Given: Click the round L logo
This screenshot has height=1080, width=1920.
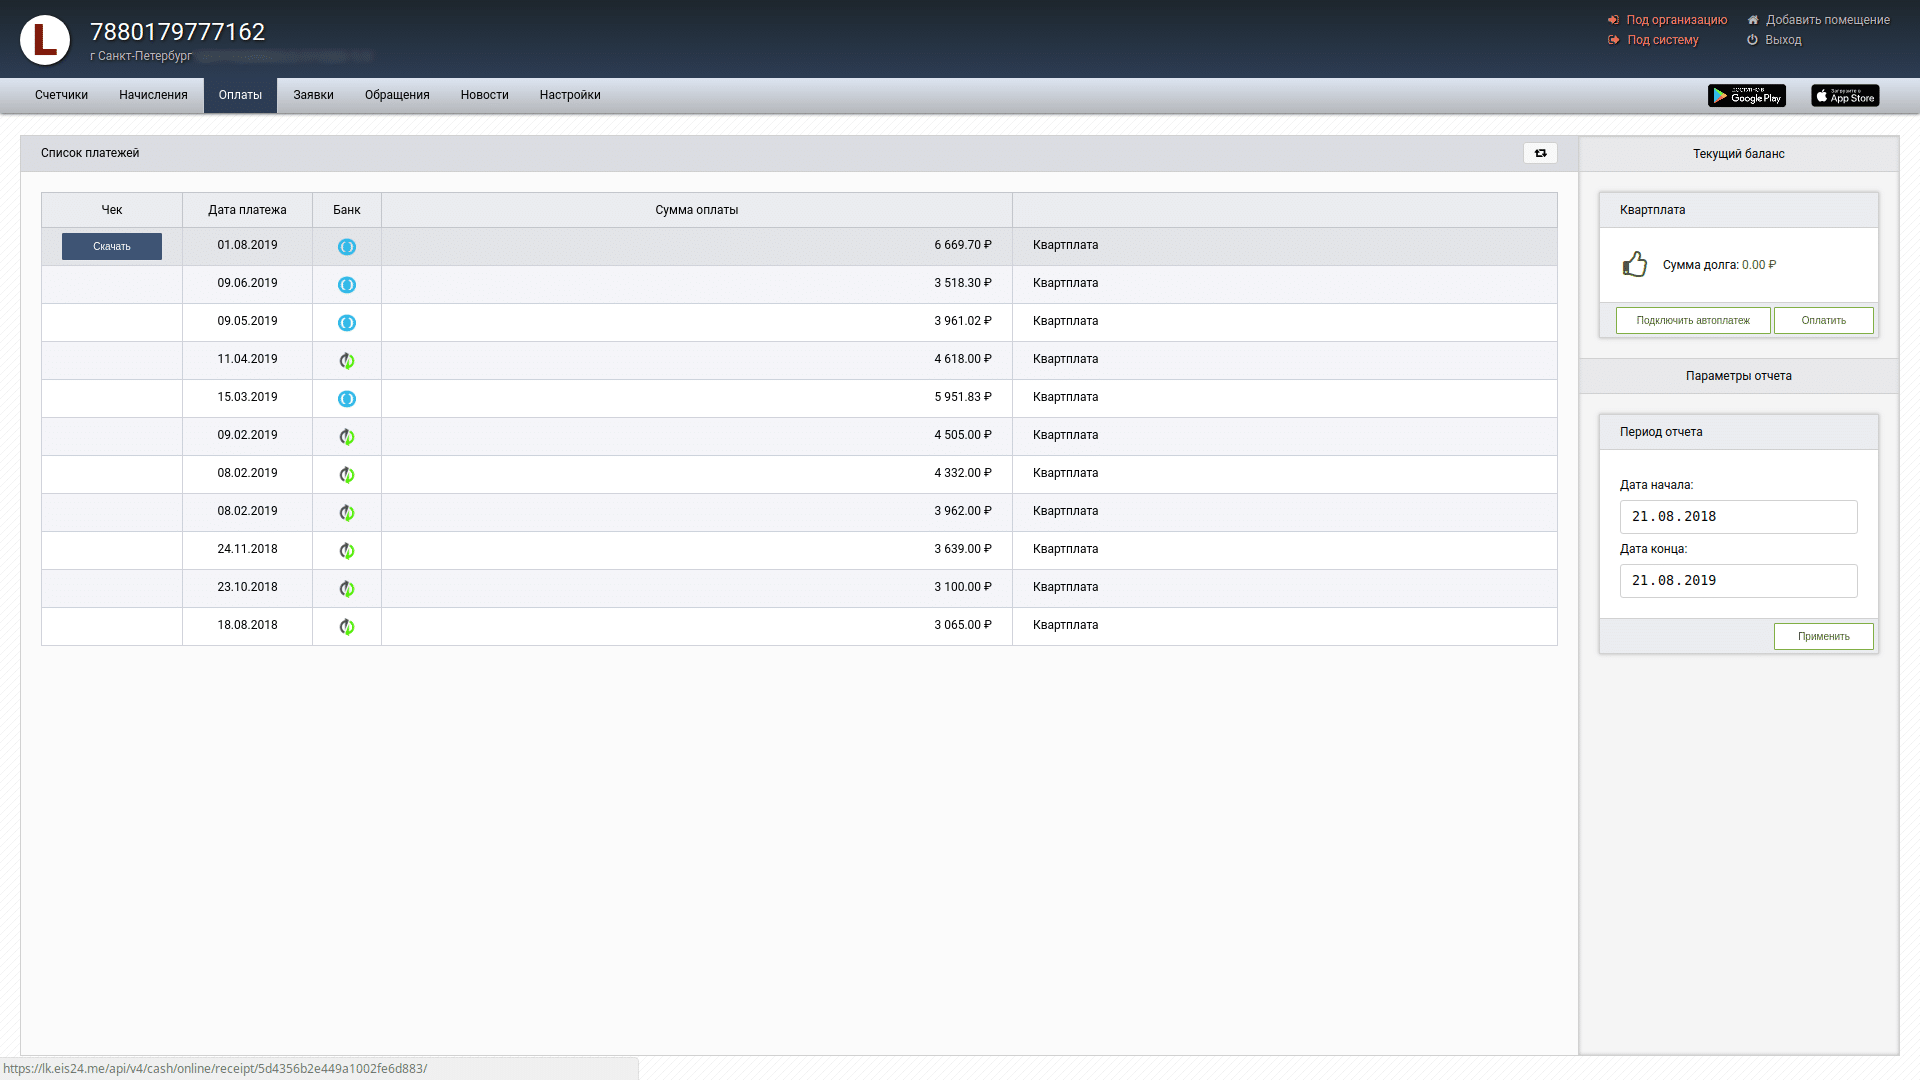Looking at the screenshot, I should pos(45,40).
